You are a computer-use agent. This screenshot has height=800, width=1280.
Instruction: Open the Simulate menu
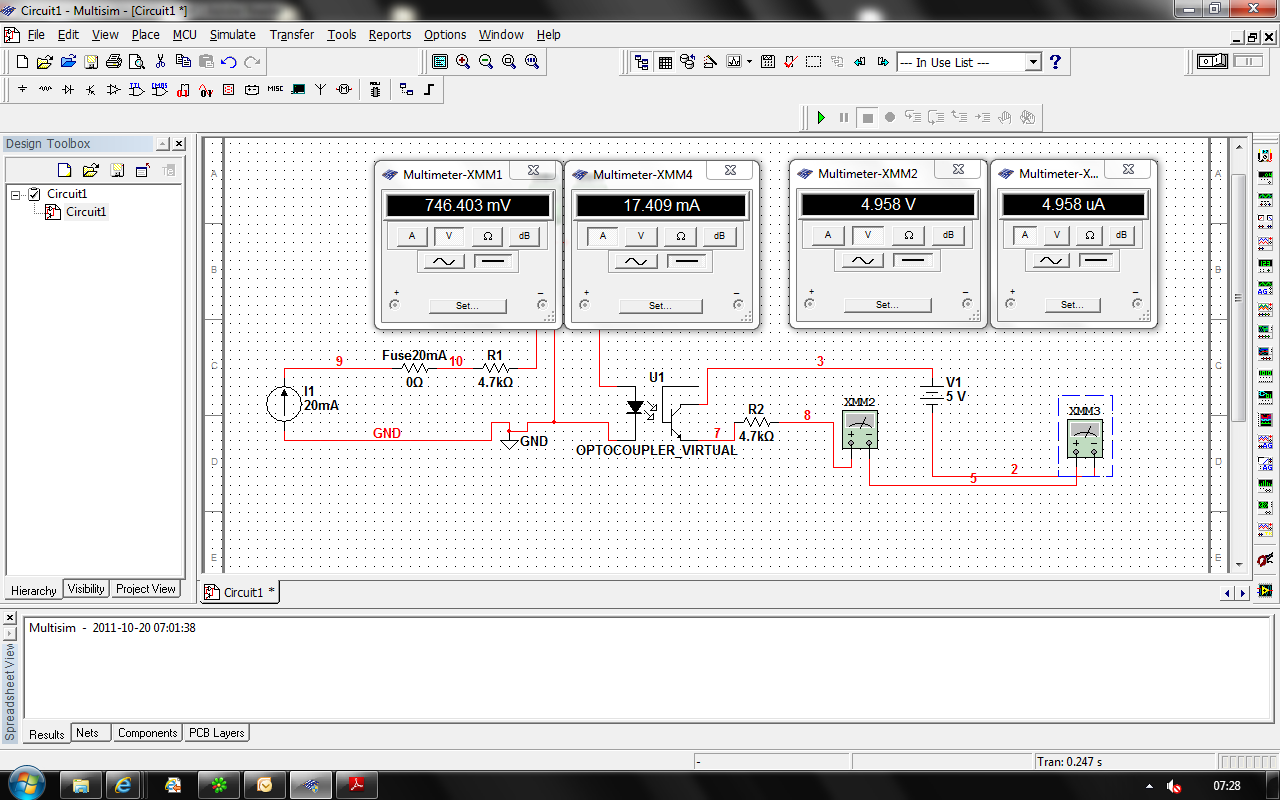[x=232, y=34]
